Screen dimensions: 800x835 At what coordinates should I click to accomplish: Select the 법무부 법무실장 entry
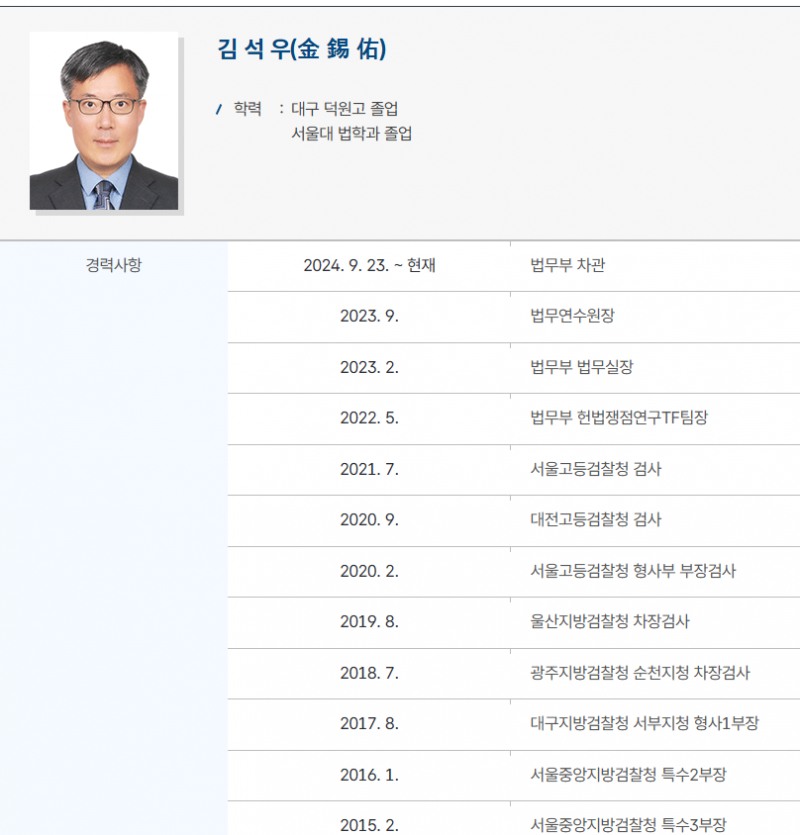[x=568, y=368]
